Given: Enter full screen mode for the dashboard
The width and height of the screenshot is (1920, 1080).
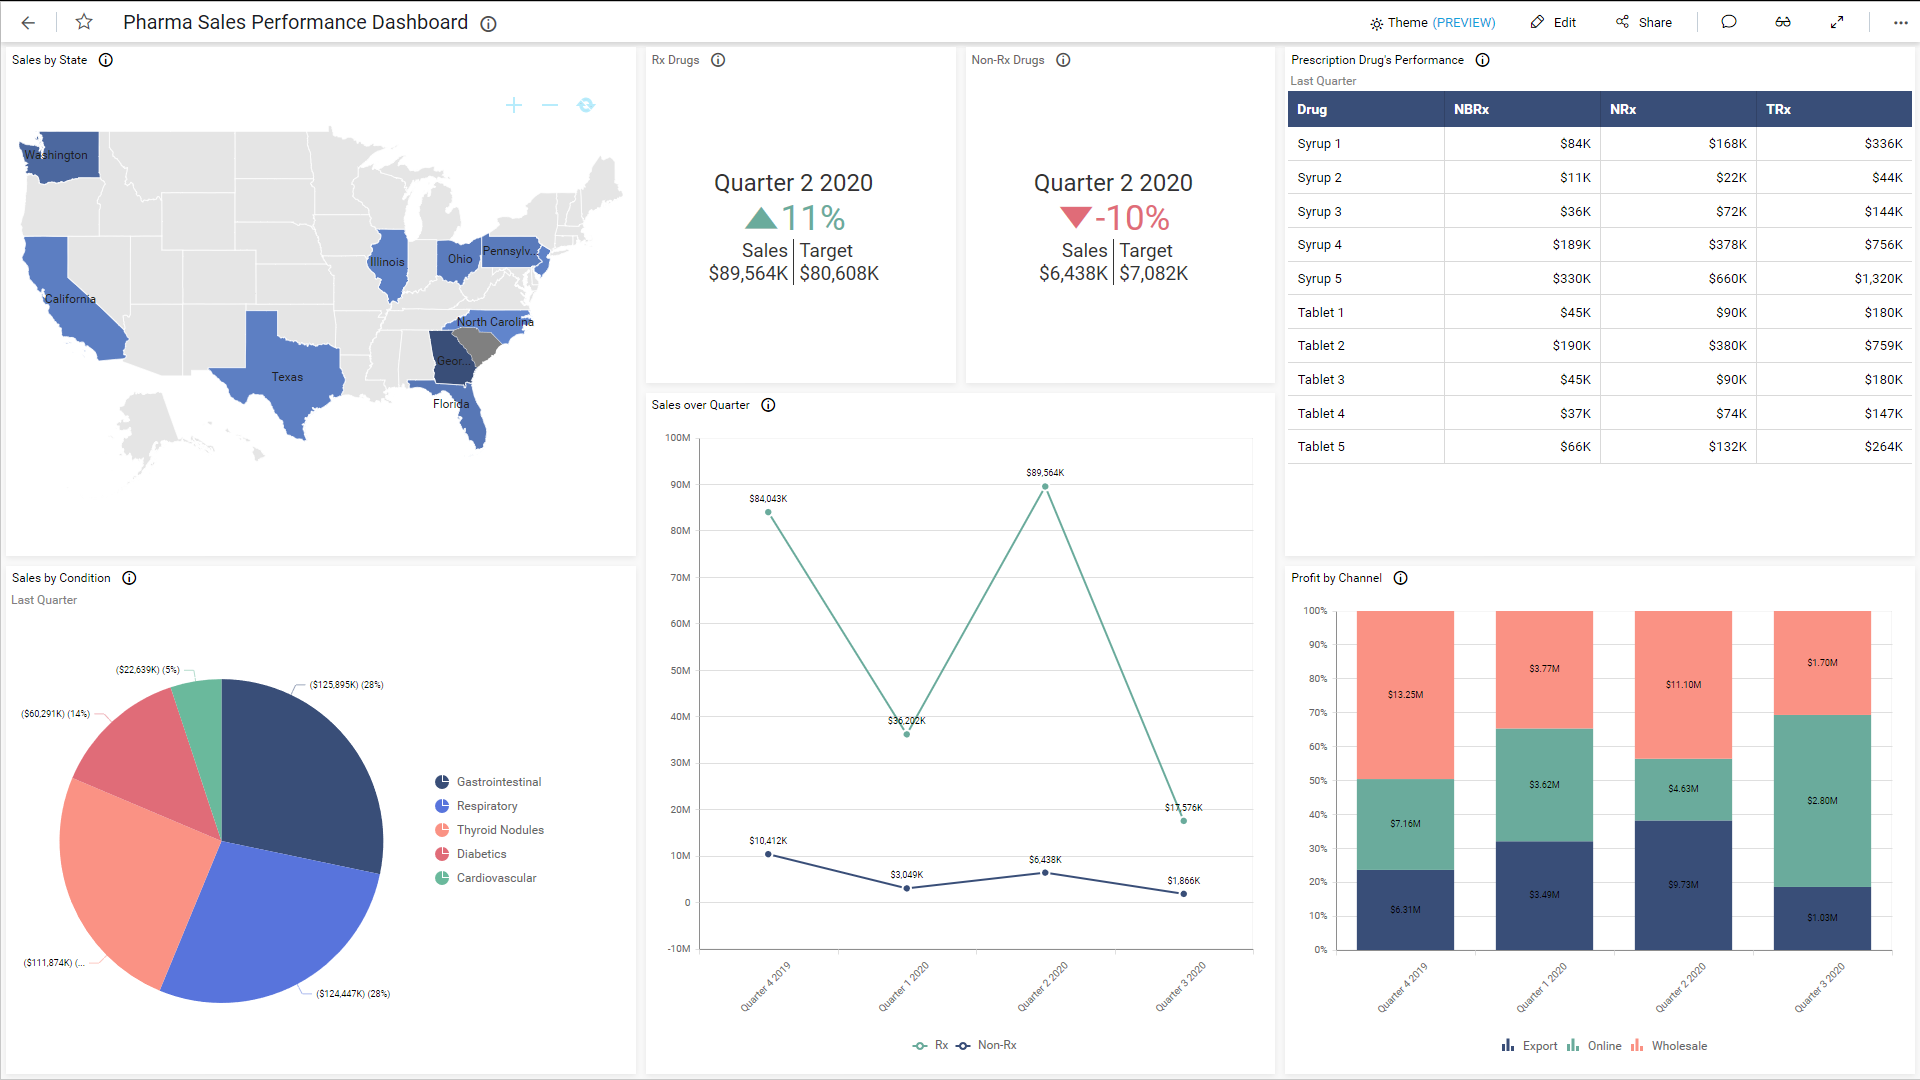Looking at the screenshot, I should point(1838,22).
